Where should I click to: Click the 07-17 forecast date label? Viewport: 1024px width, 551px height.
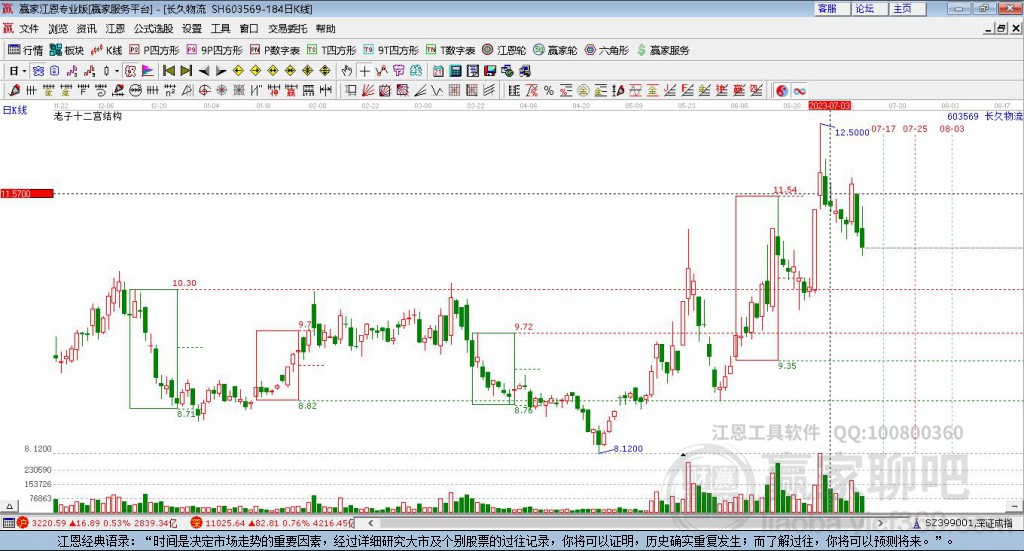coord(884,129)
